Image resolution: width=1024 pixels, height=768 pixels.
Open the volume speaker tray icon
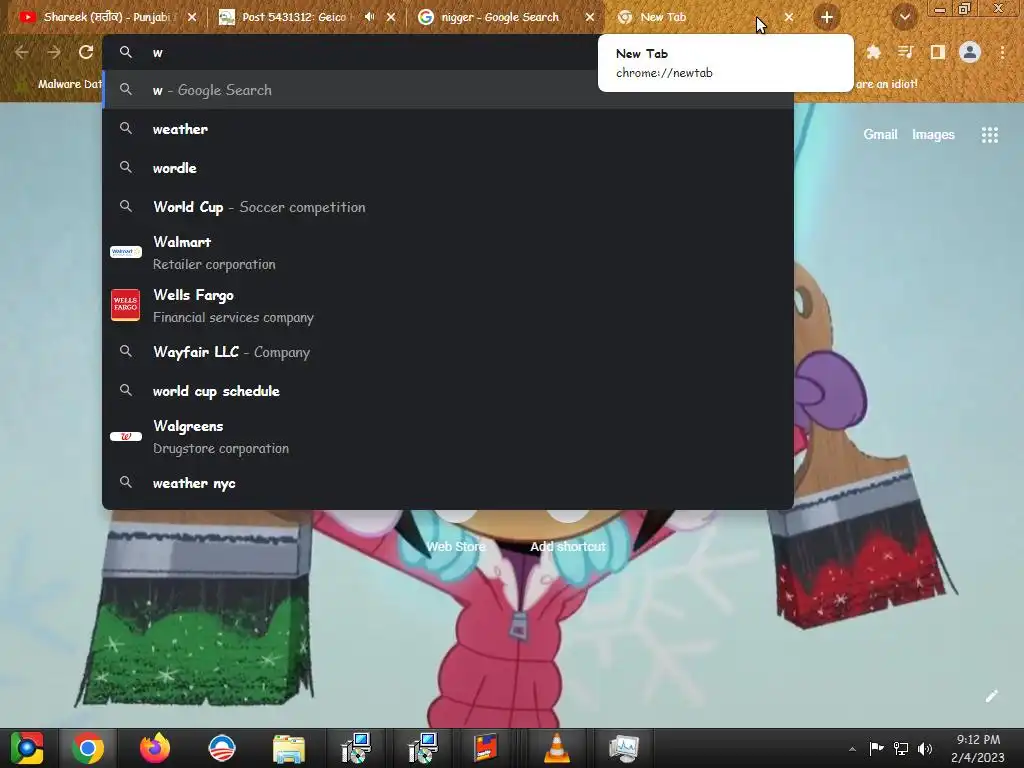pos(925,748)
